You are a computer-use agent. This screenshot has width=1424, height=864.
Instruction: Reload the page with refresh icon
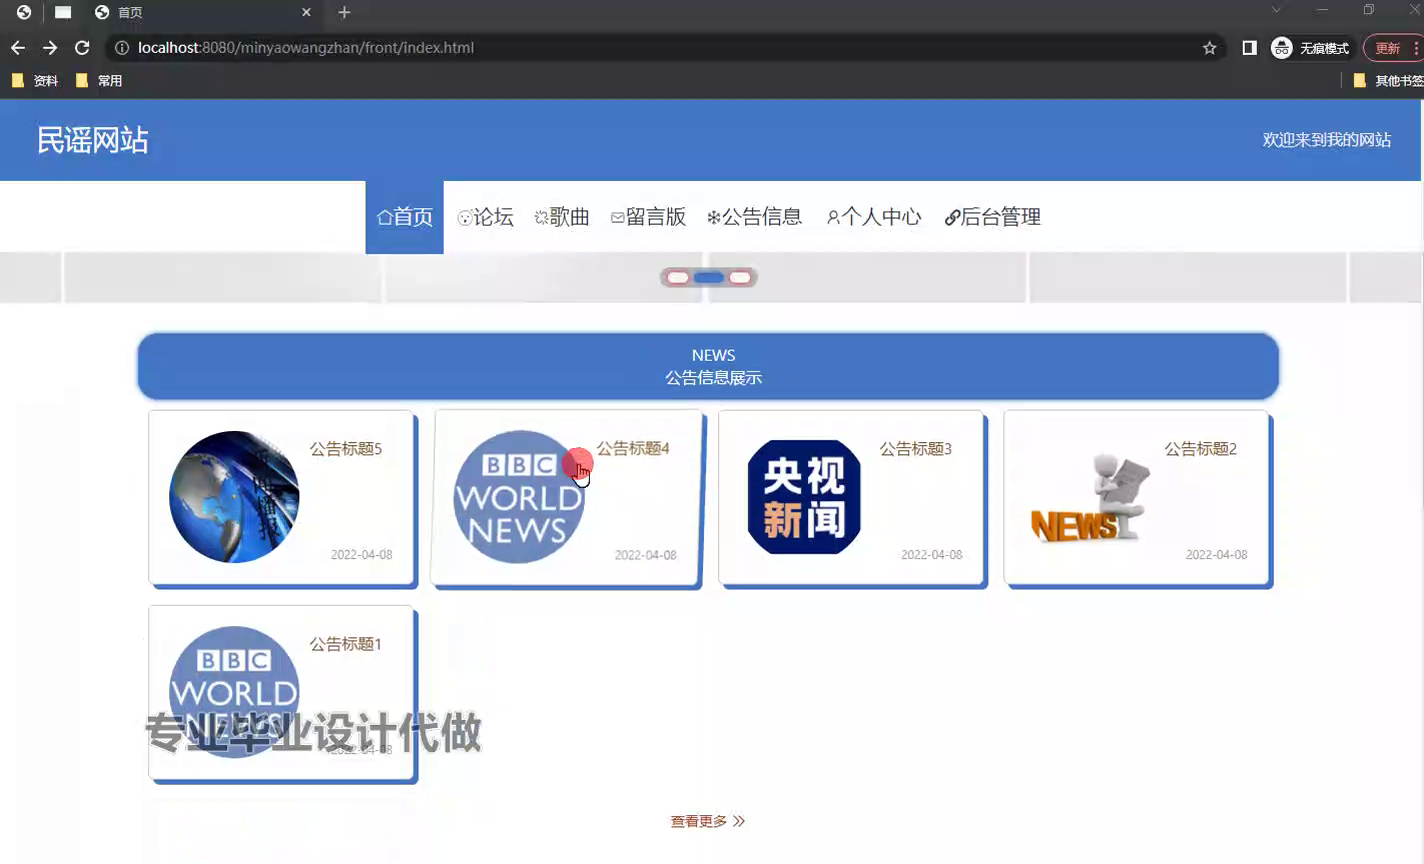pos(82,48)
